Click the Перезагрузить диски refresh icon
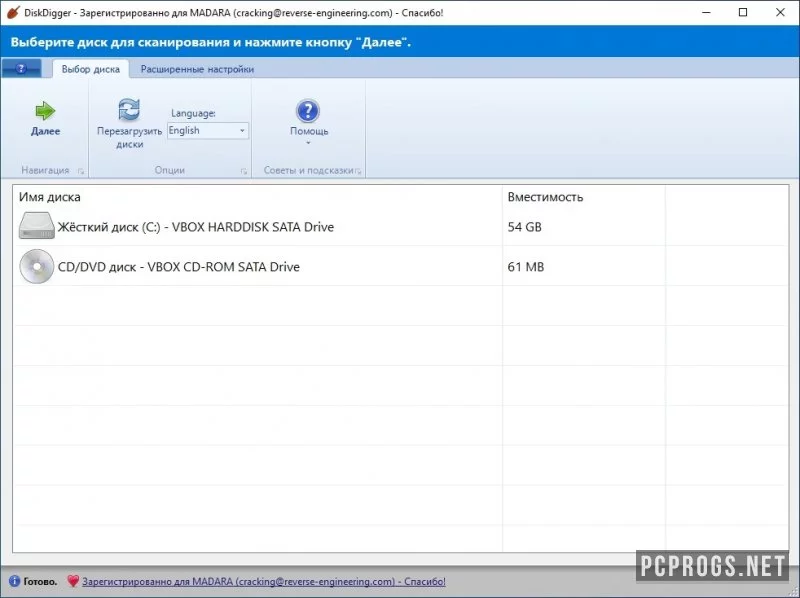This screenshot has width=800, height=598. click(129, 110)
